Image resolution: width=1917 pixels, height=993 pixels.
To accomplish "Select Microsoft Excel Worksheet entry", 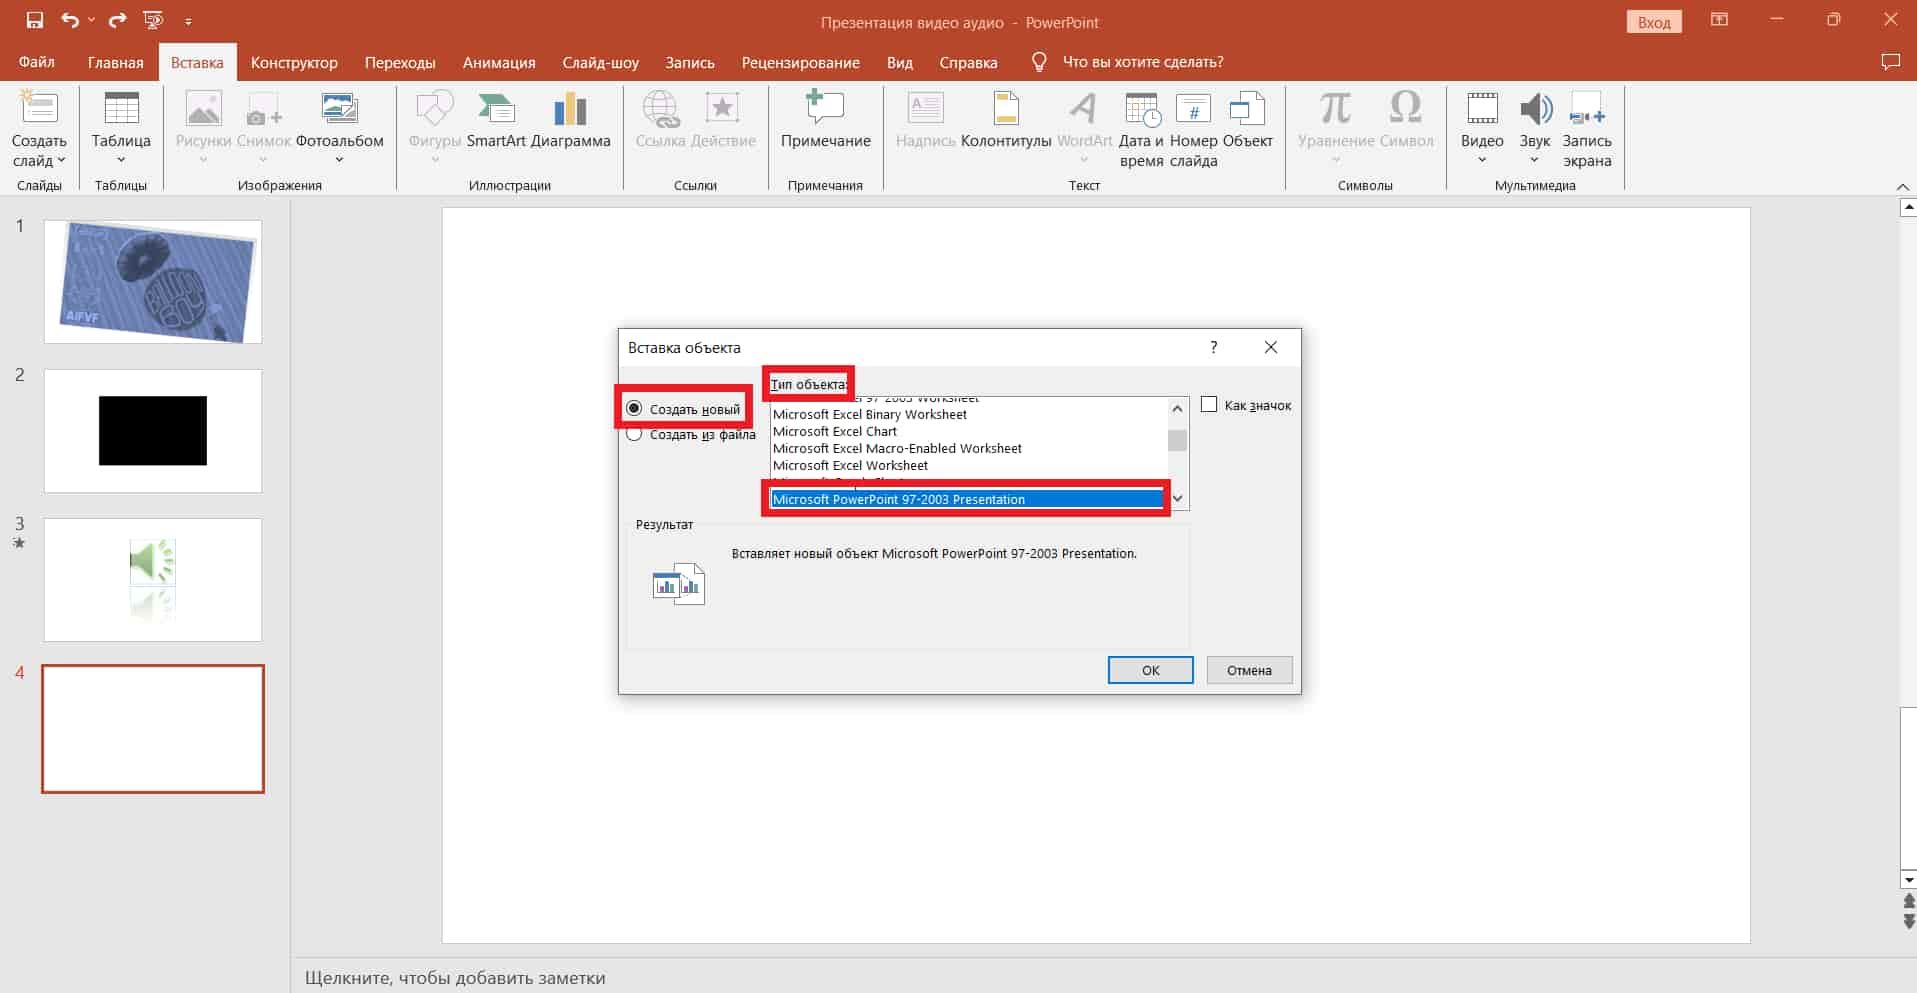I will [x=968, y=465].
